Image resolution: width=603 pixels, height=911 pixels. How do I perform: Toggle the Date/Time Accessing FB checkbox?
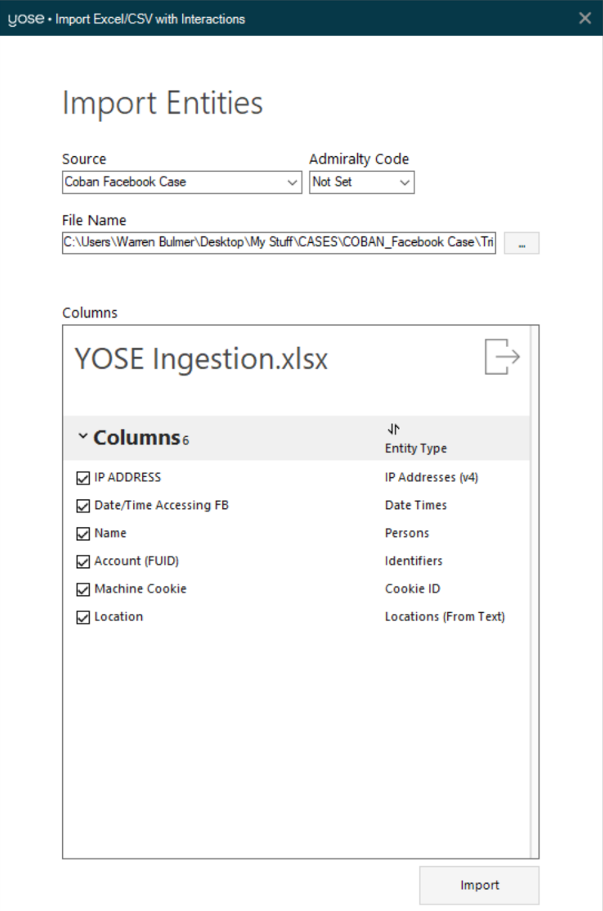(83, 506)
